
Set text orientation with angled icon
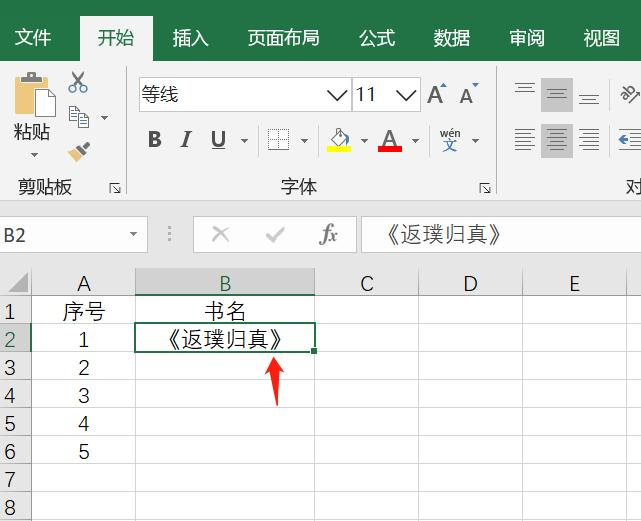(630, 94)
